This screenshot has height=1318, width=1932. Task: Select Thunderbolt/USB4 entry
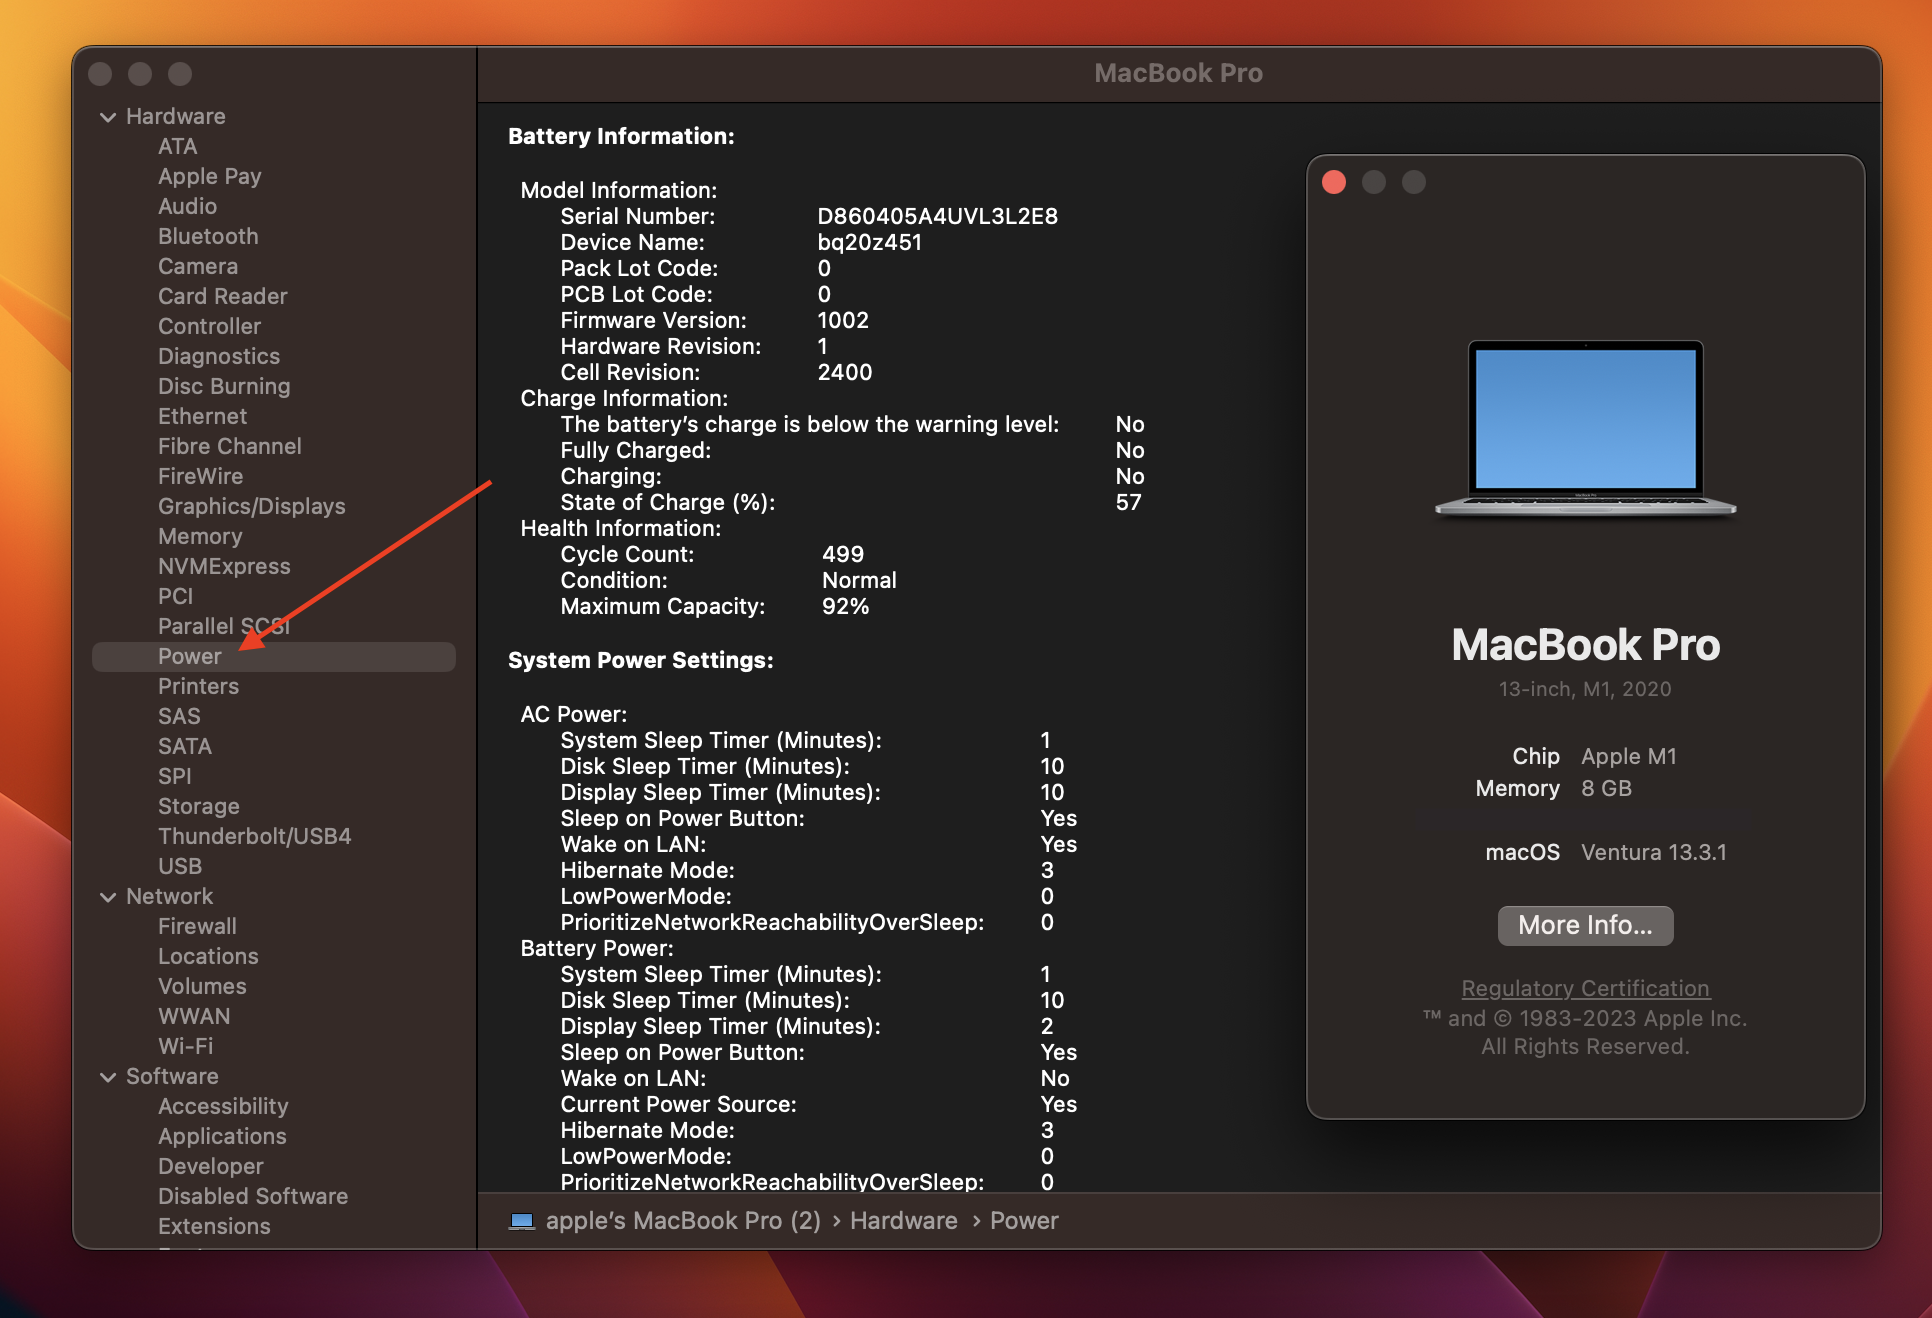click(x=254, y=836)
